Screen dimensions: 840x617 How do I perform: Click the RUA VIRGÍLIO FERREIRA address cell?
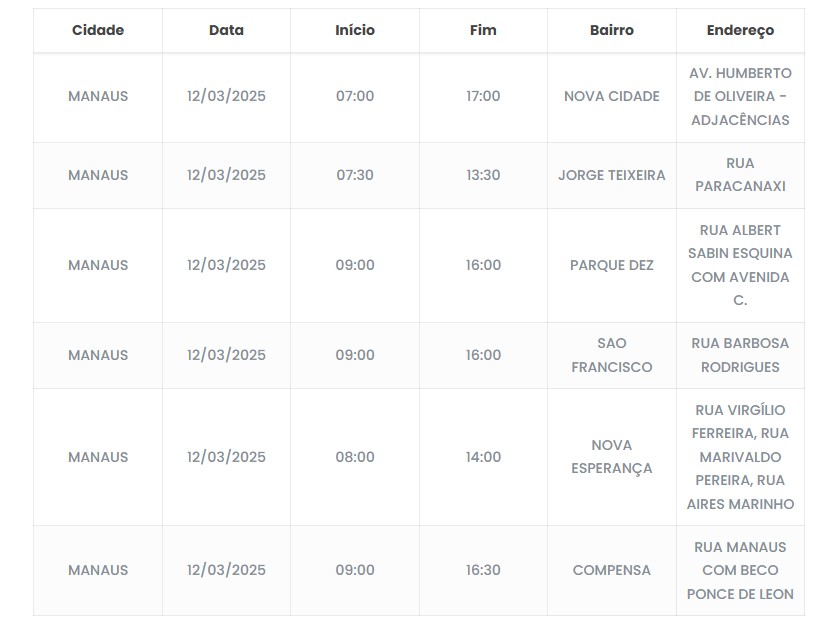(x=740, y=457)
